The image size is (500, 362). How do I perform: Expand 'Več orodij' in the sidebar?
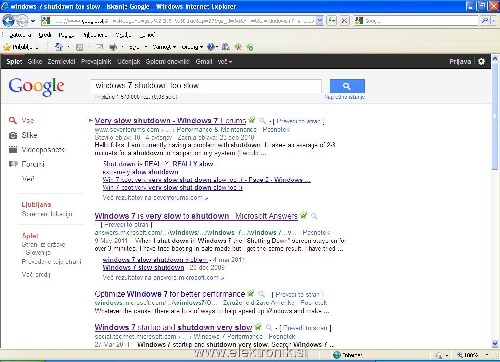(x=36, y=274)
